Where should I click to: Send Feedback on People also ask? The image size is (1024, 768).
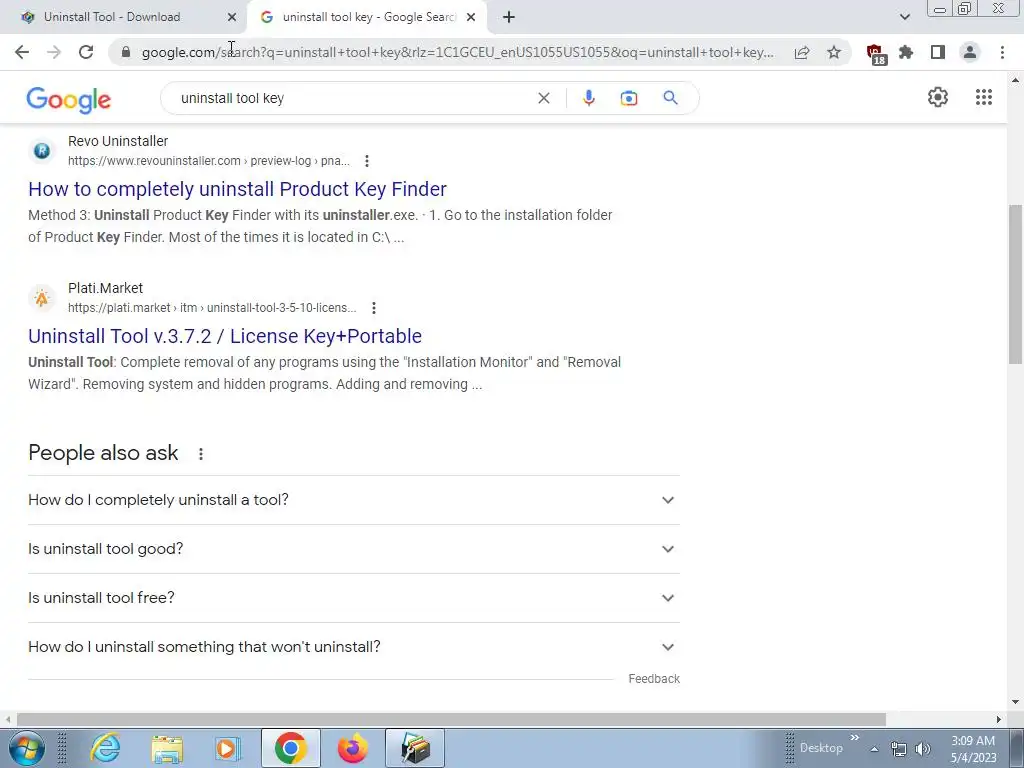click(x=654, y=679)
